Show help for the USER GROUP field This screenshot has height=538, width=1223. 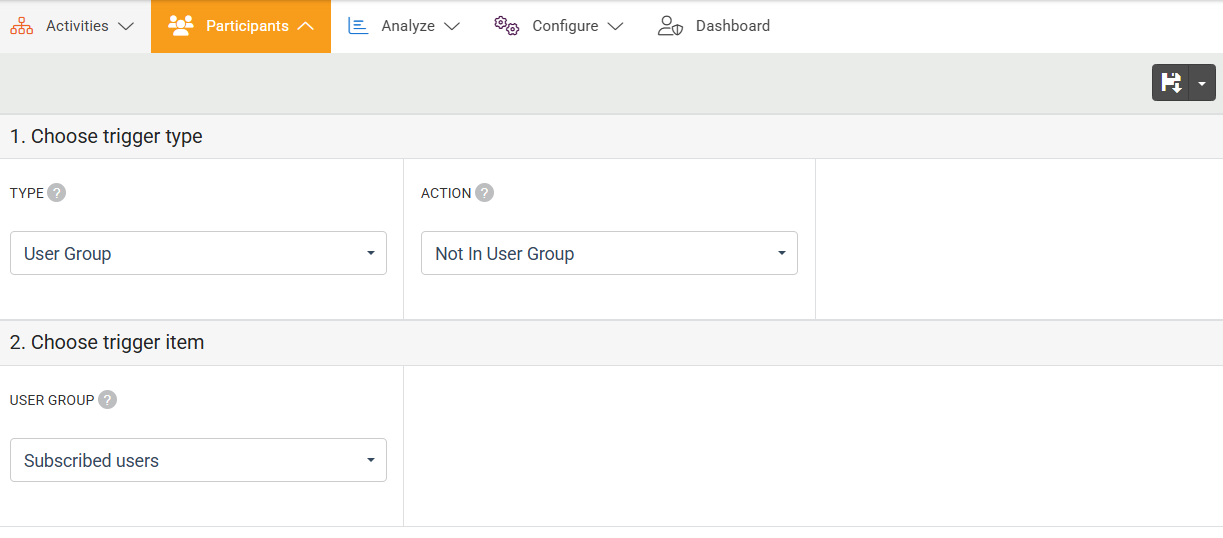(107, 400)
